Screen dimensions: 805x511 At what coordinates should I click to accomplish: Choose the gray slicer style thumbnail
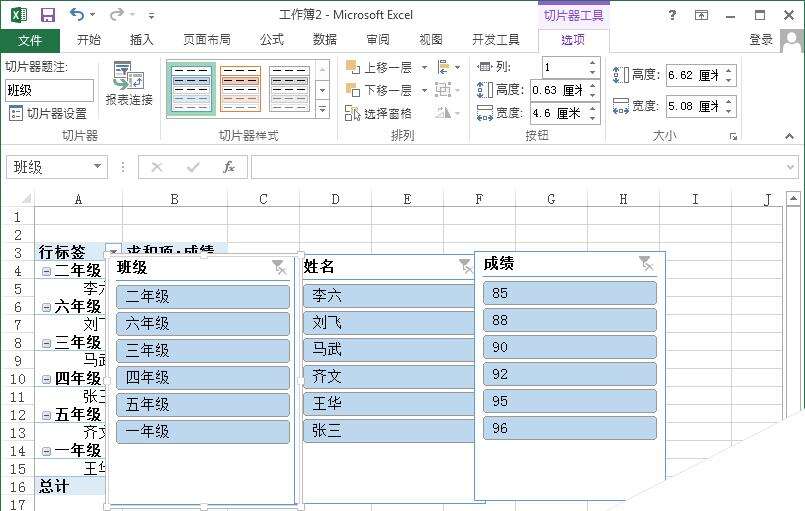(x=290, y=89)
